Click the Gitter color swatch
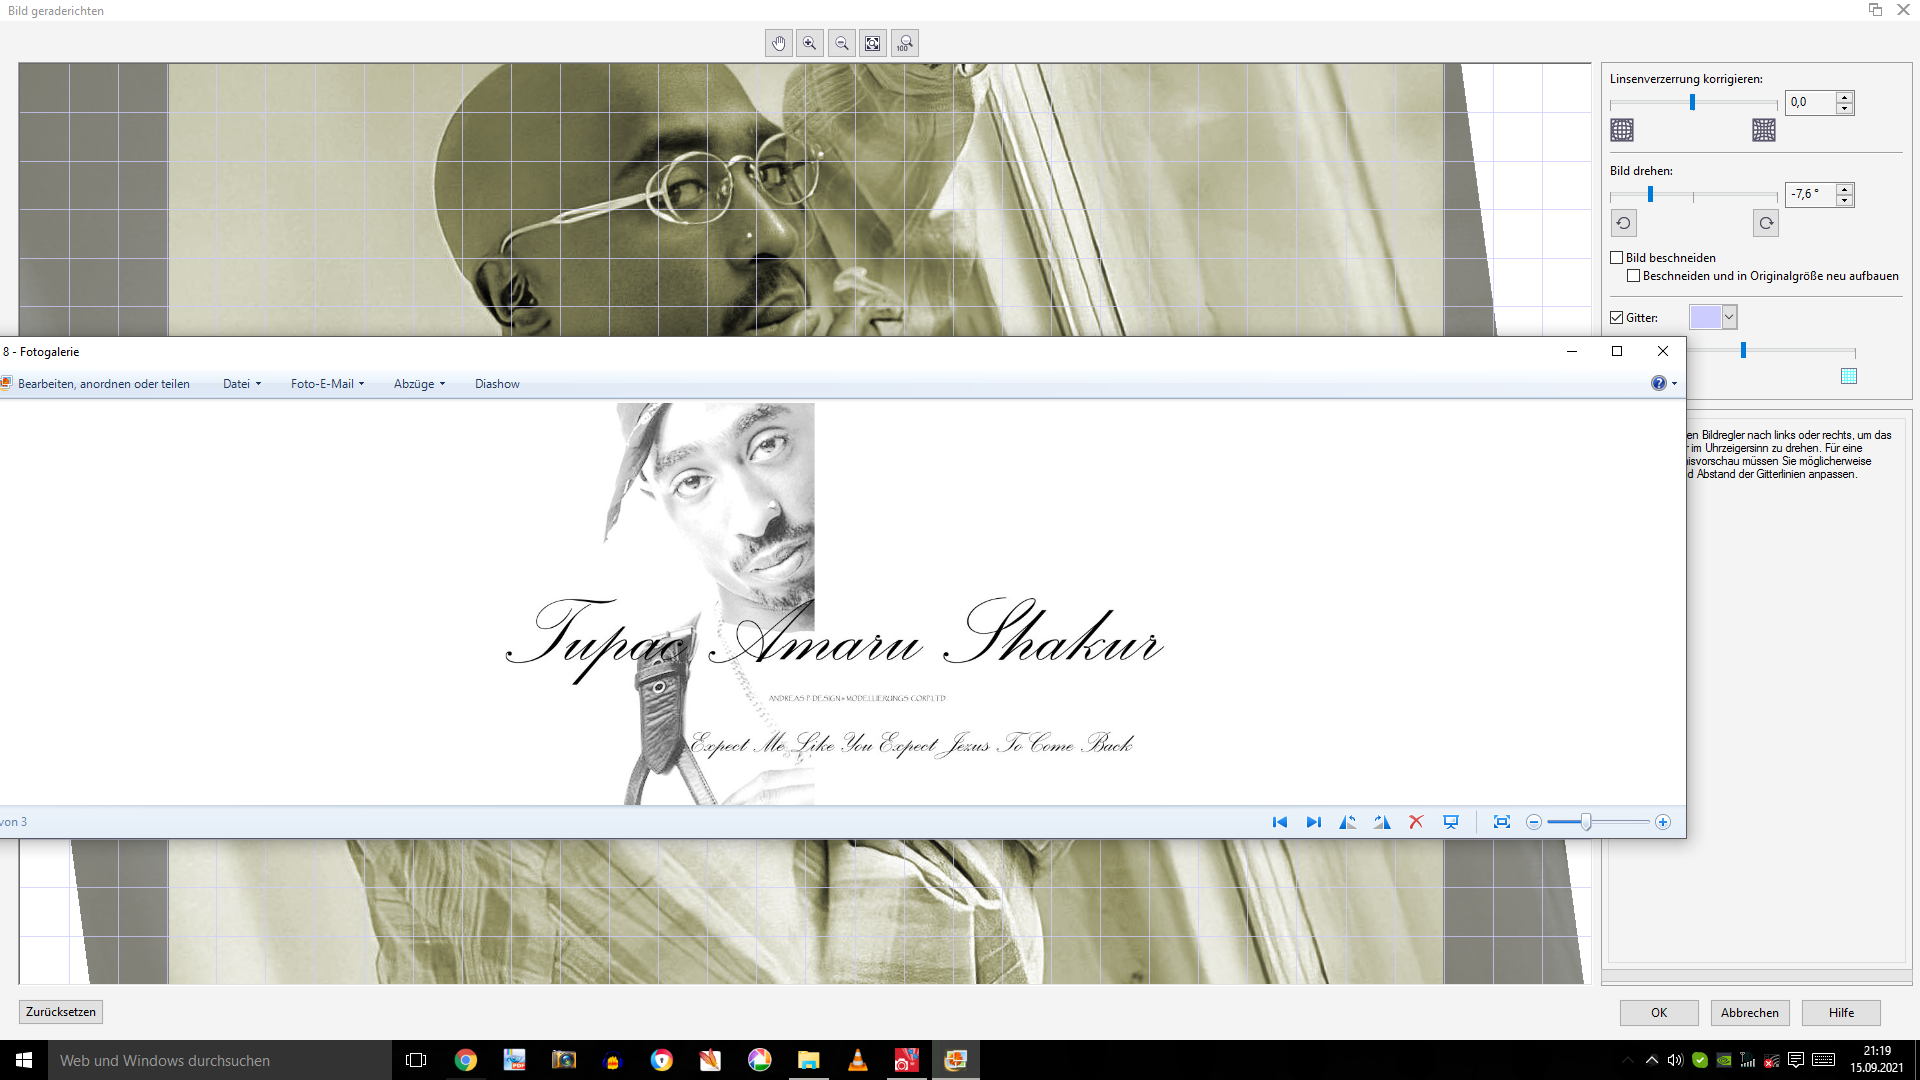Image resolution: width=1920 pixels, height=1080 pixels. point(1705,318)
